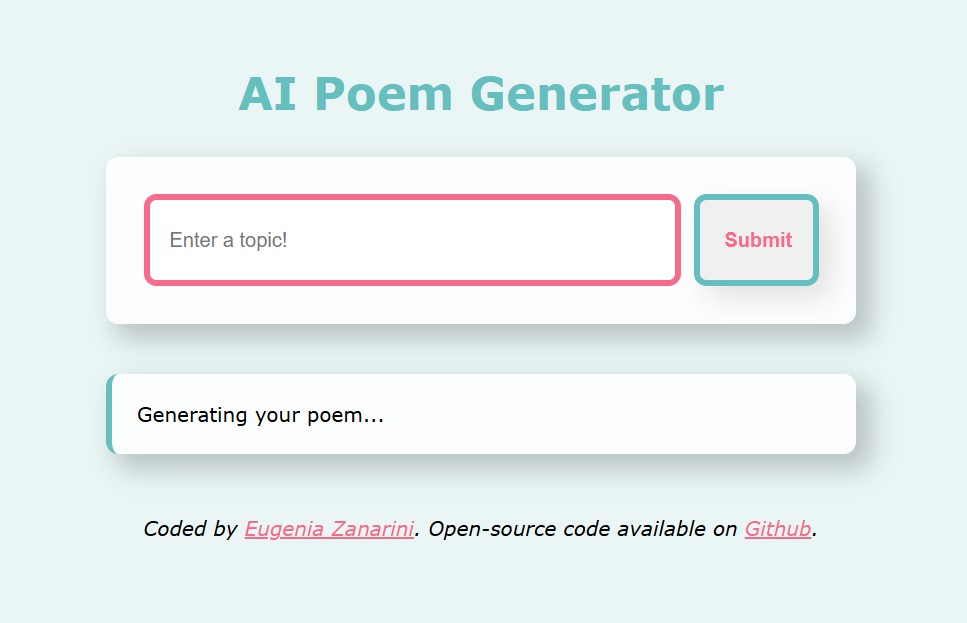Click the AI Poem Generator heading
The image size is (967, 623).
[x=483, y=93]
